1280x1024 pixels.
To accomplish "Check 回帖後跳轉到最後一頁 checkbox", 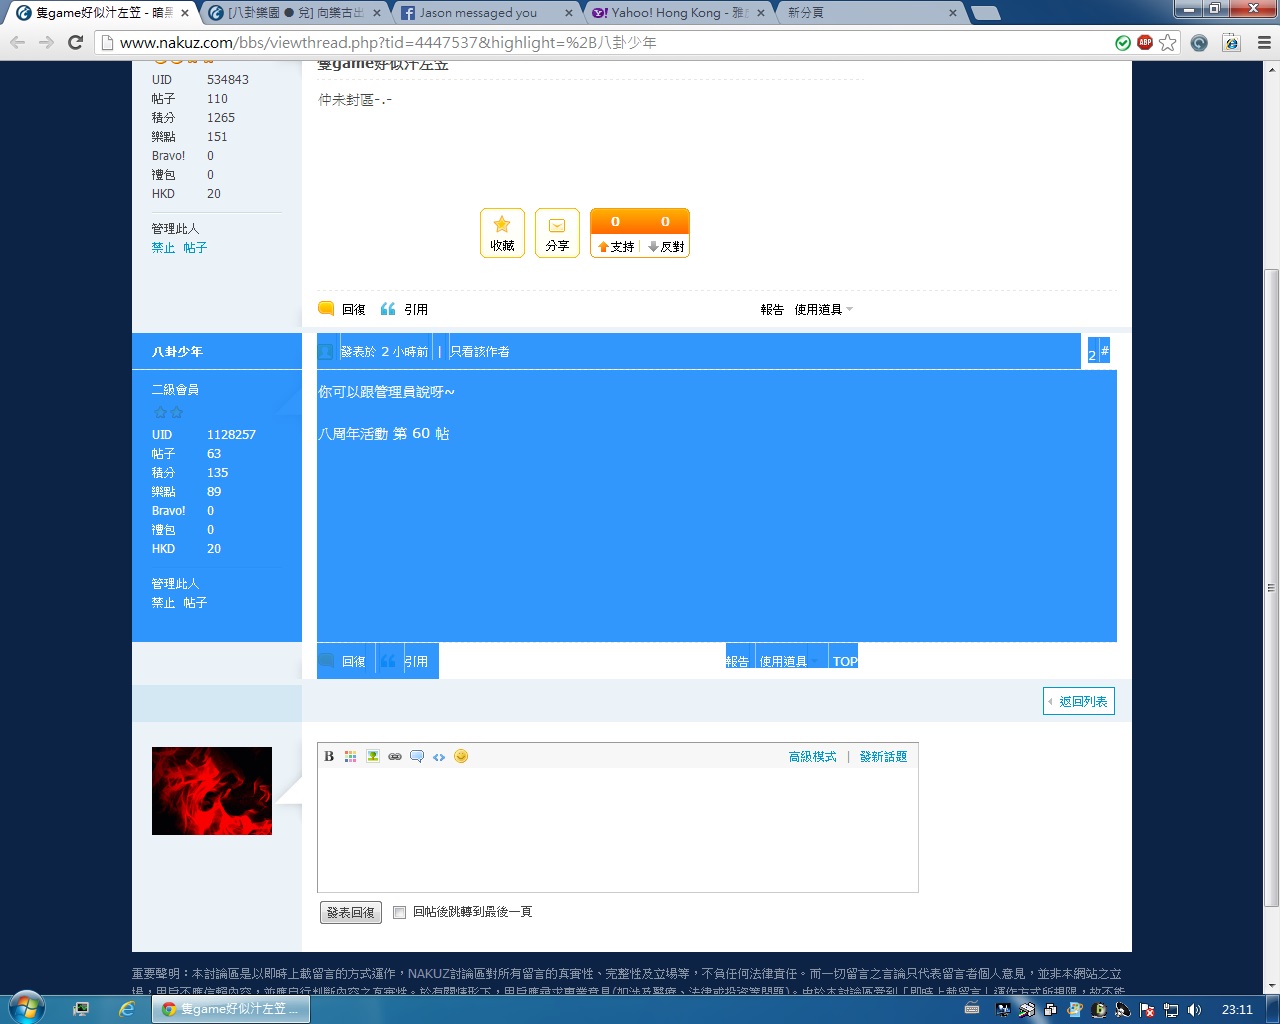I will 400,912.
